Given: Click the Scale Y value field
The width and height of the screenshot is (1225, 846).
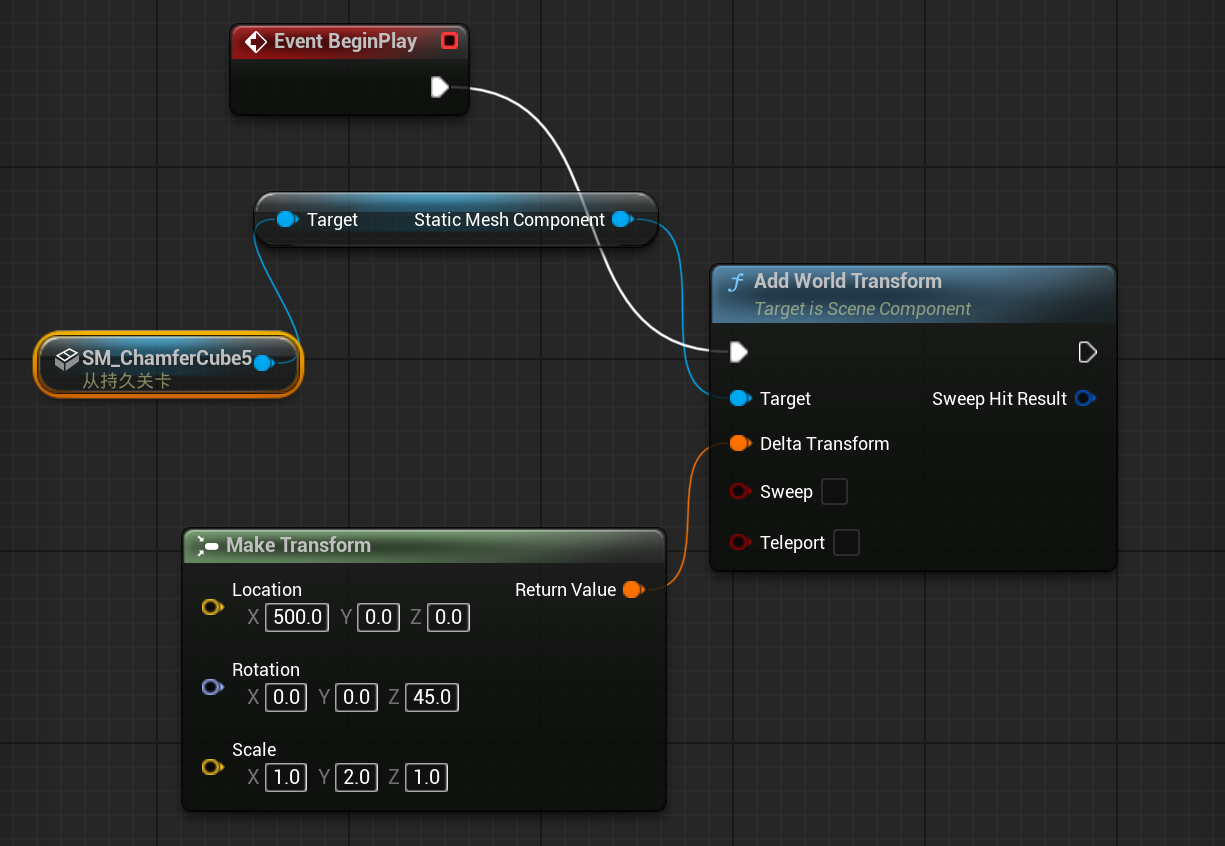Looking at the screenshot, I should coord(358,777).
